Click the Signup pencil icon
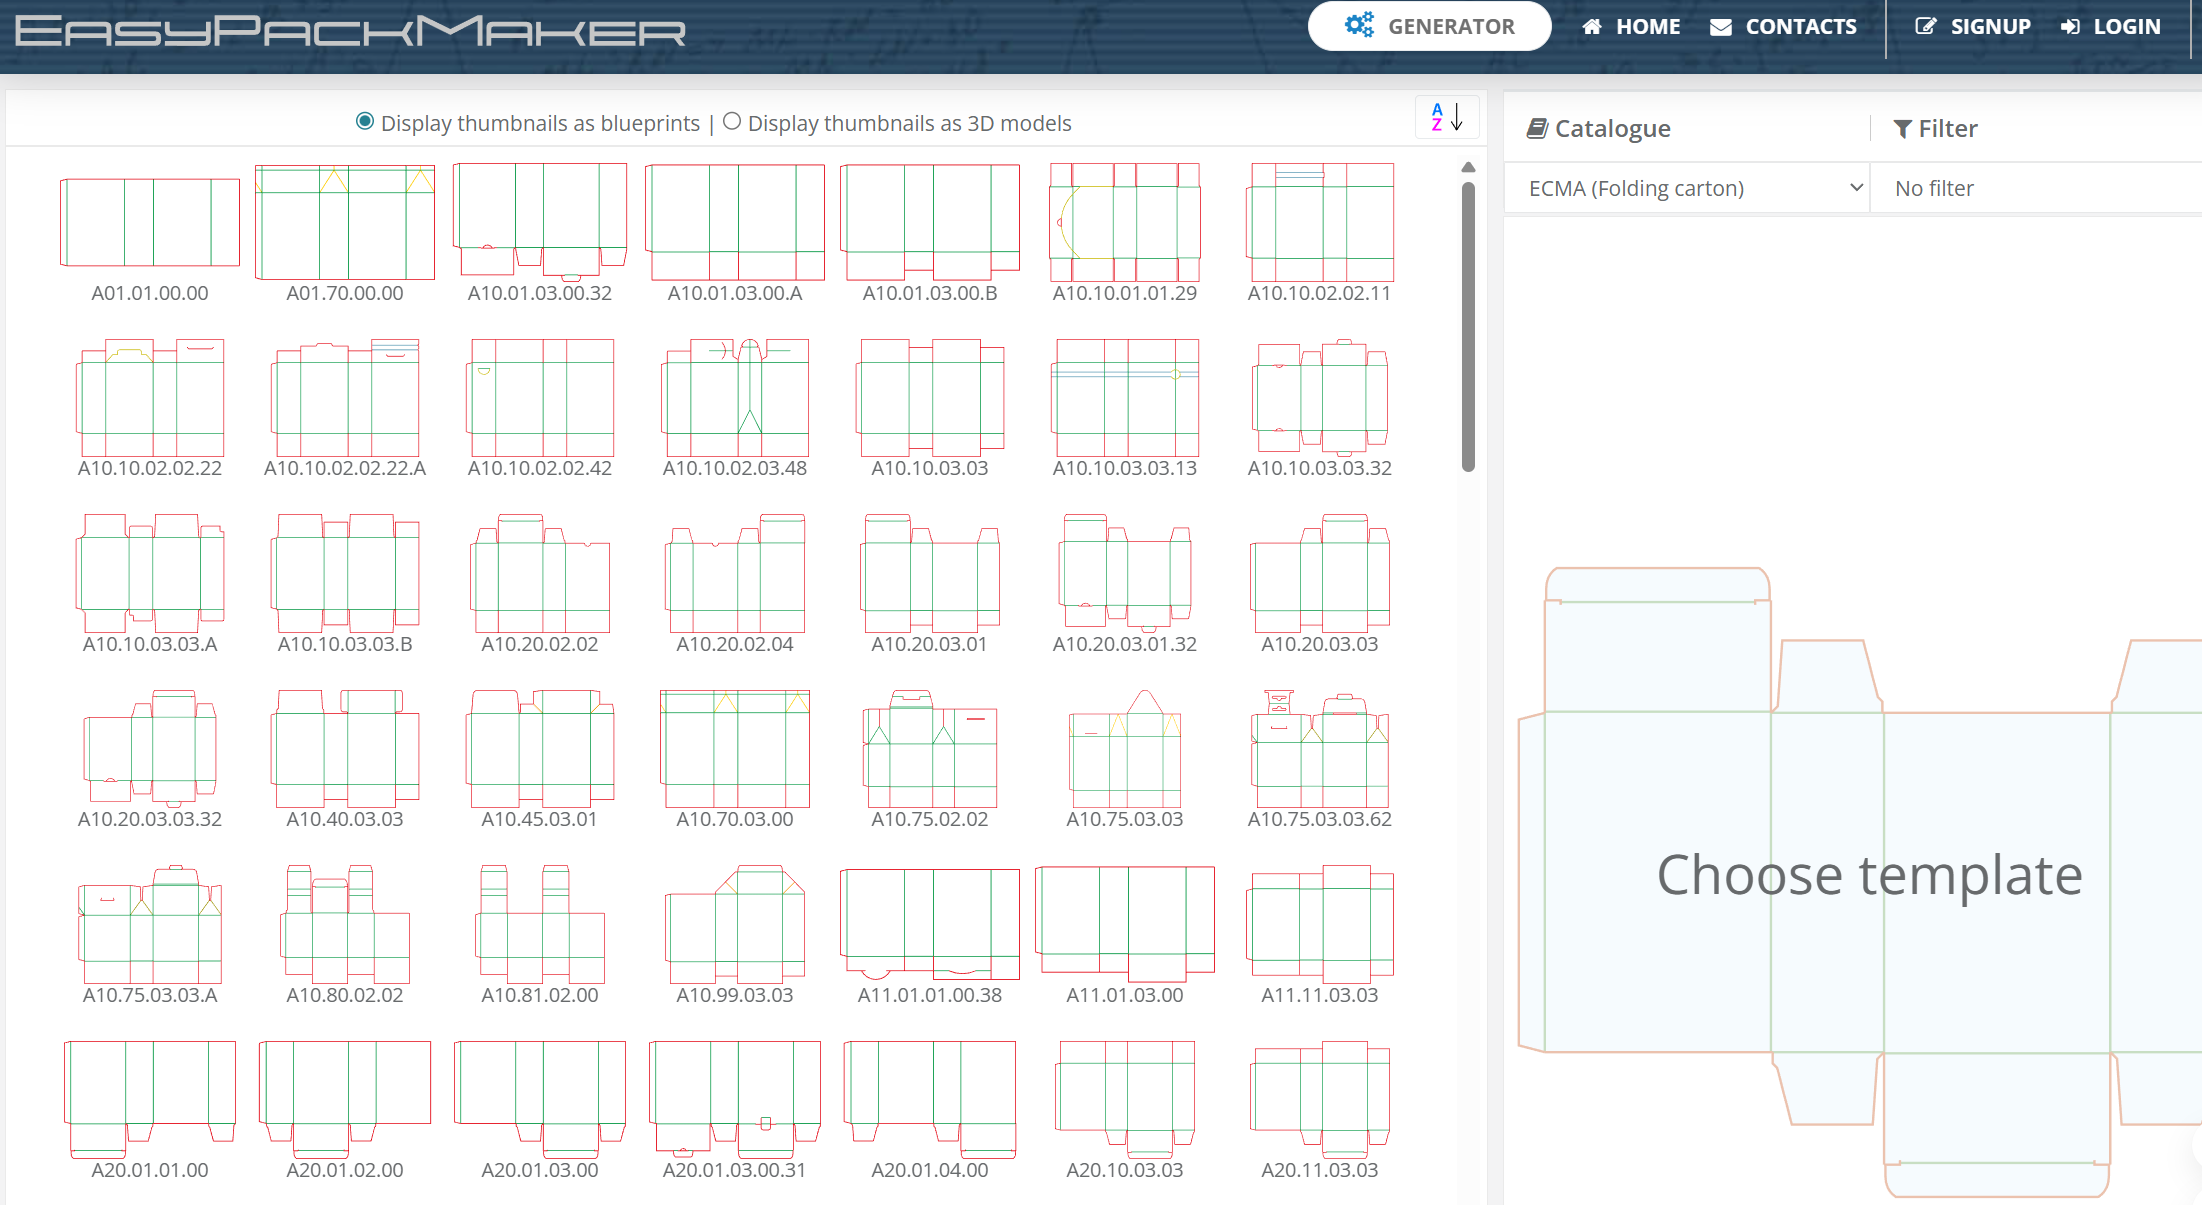 [x=1925, y=26]
